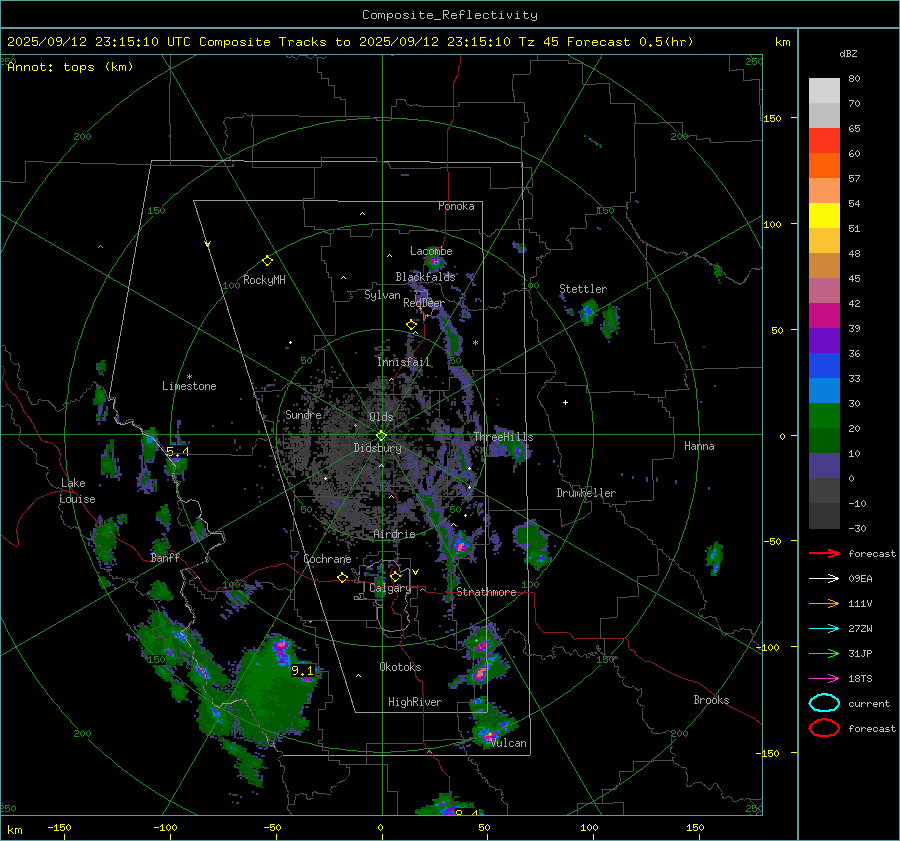Click the Airdrie town label

pyautogui.click(x=394, y=534)
